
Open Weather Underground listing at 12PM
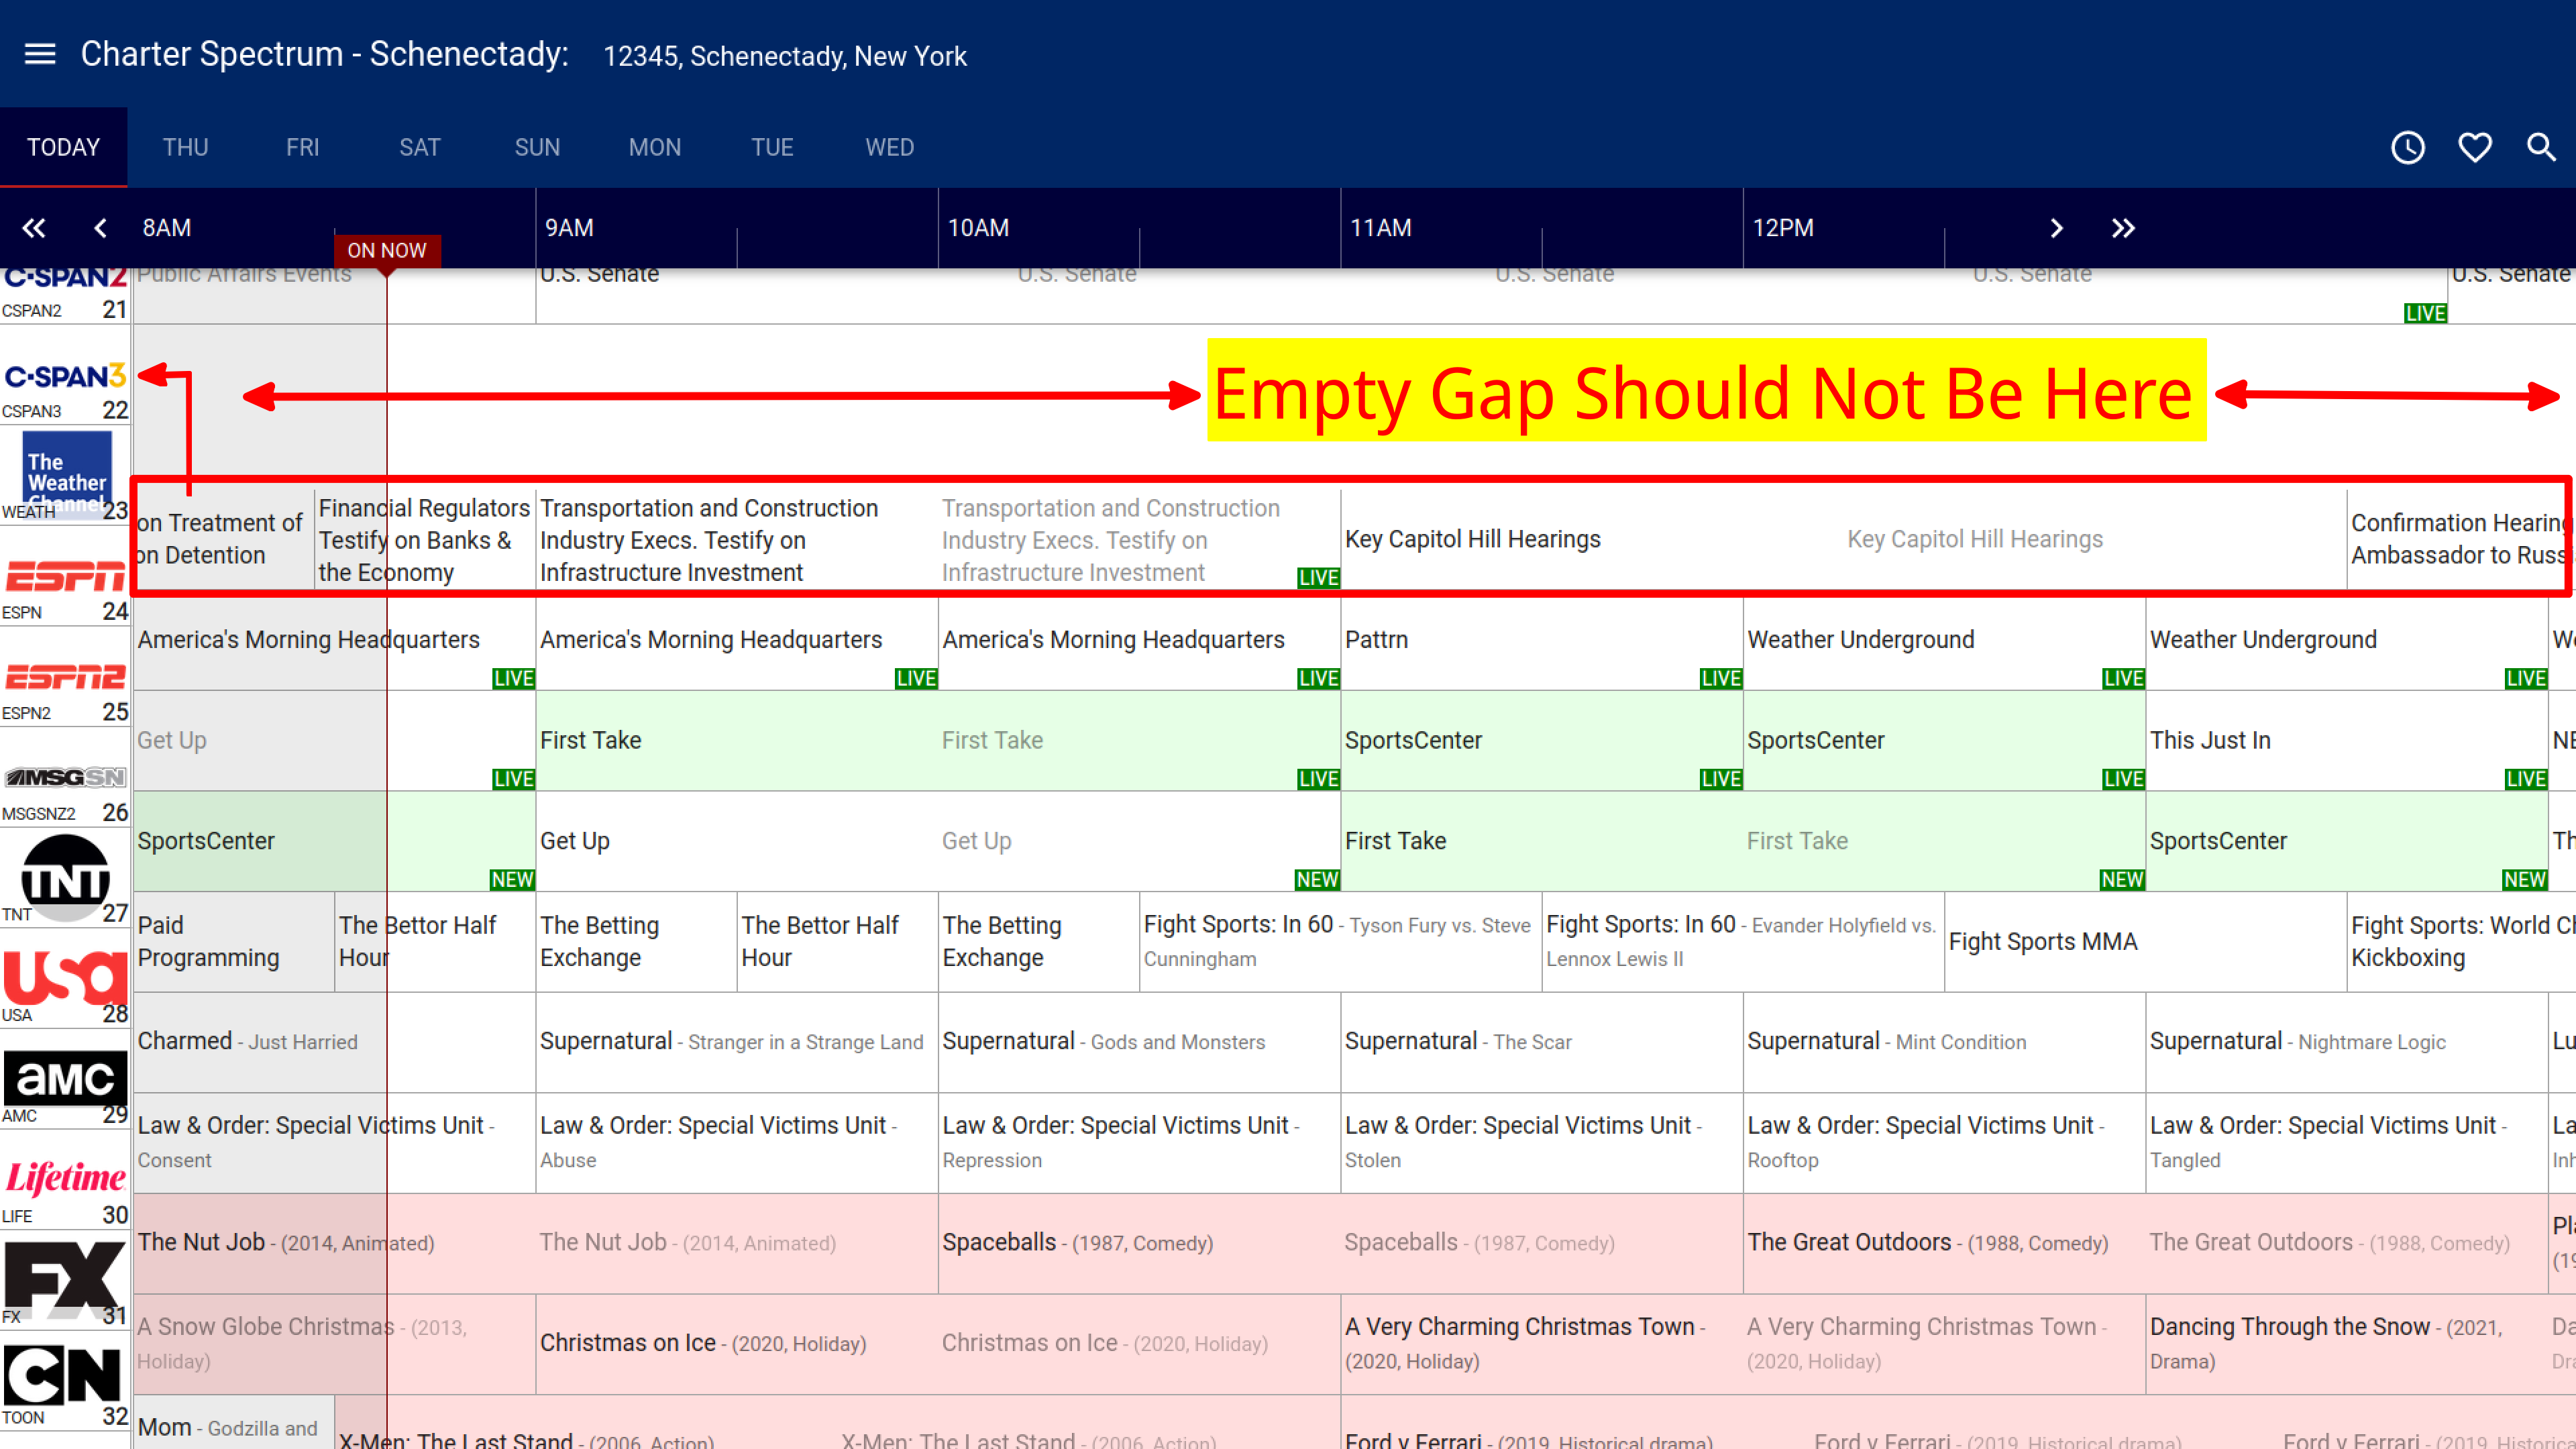(1944, 640)
